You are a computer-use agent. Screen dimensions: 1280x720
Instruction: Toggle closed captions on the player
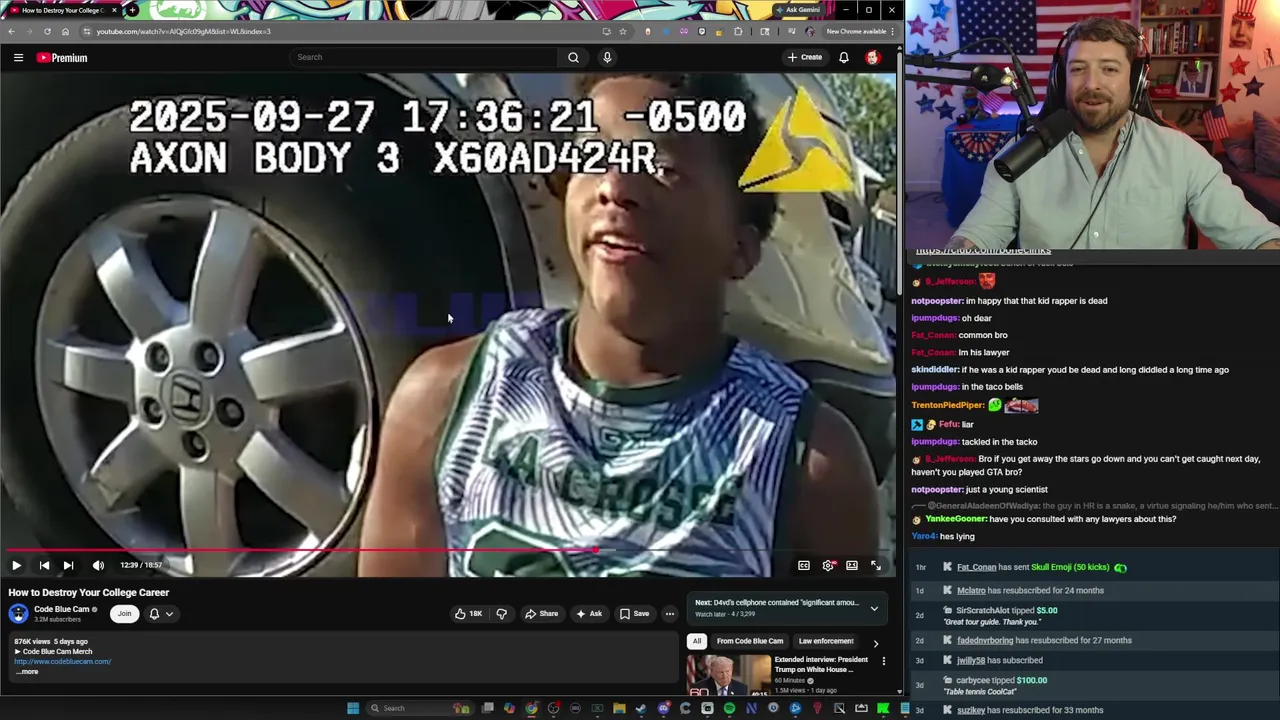pyautogui.click(x=804, y=565)
